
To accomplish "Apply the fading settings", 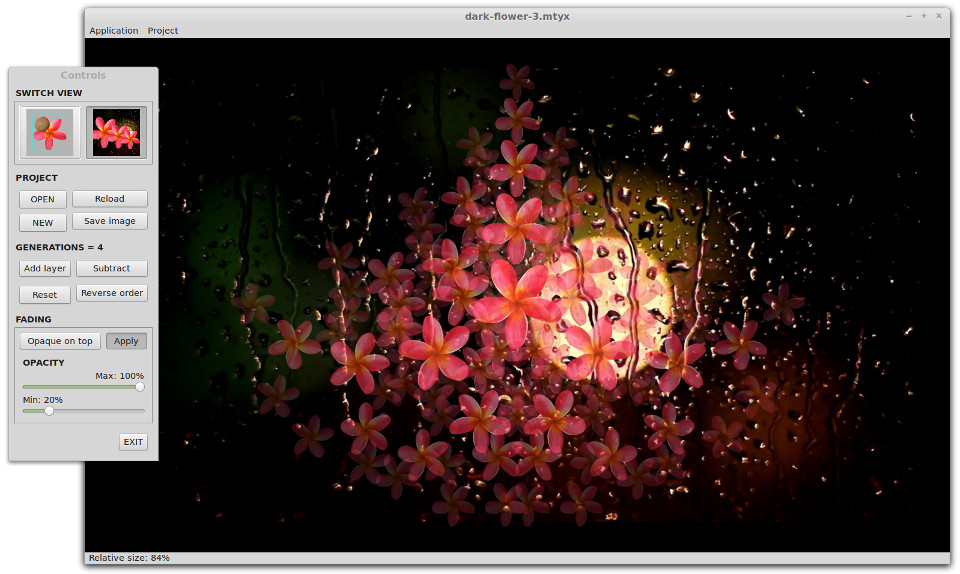I will (126, 341).
